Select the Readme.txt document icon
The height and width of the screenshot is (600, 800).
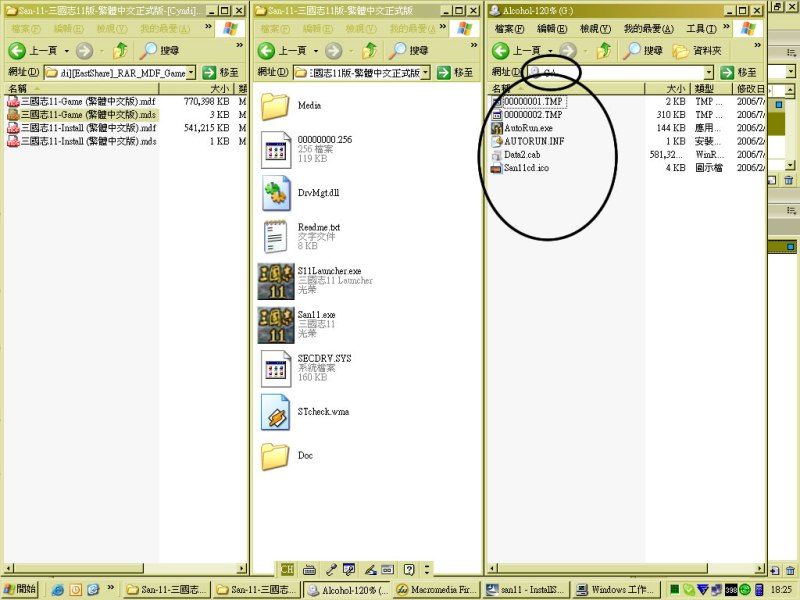pos(276,237)
